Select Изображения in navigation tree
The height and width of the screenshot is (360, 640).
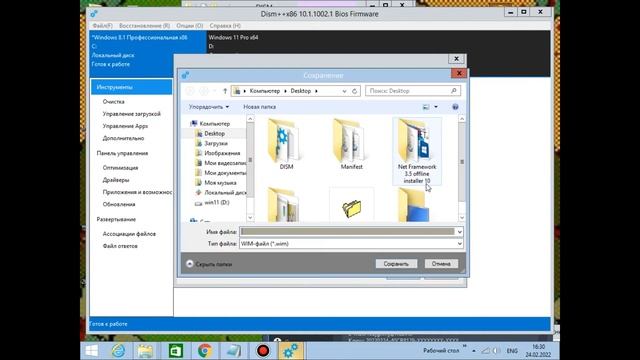(x=222, y=153)
